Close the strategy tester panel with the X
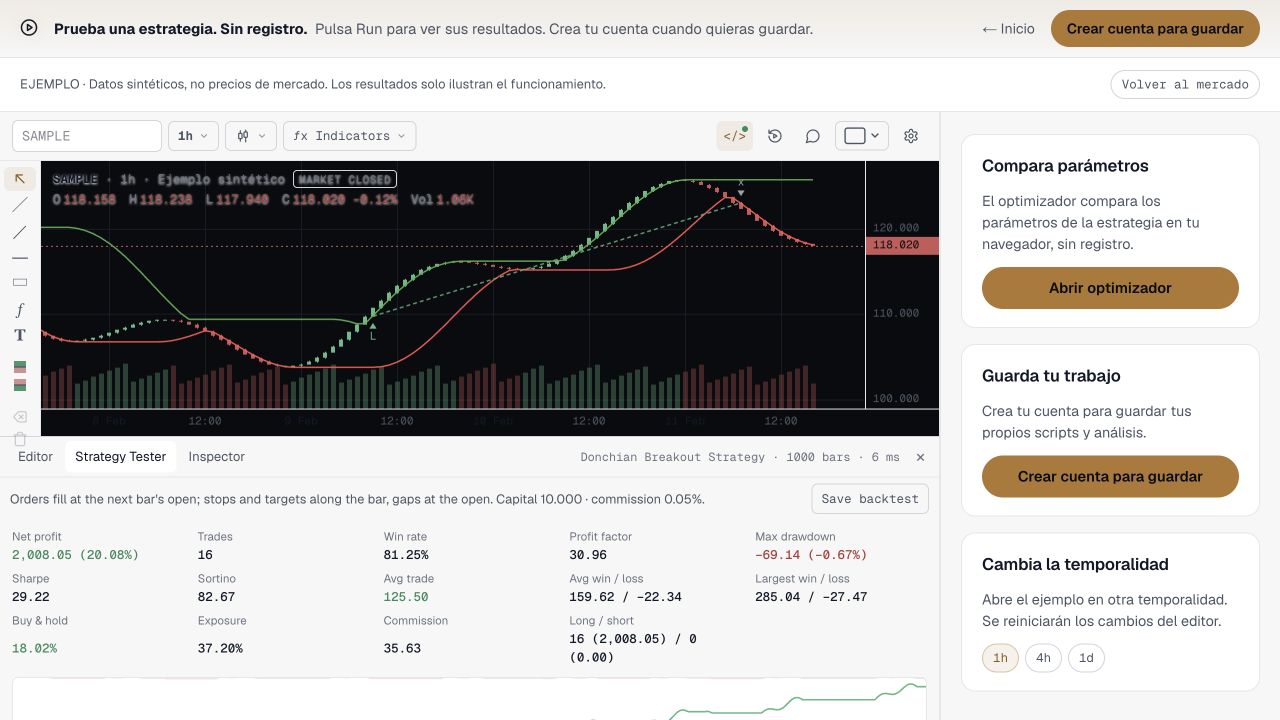Viewport: 1280px width, 720px height. click(x=920, y=457)
